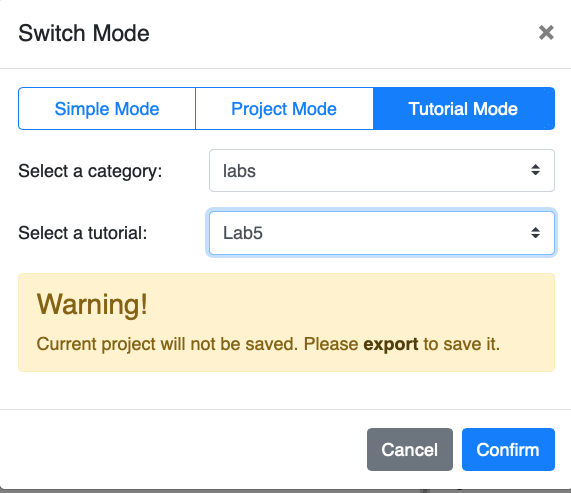Image resolution: width=571 pixels, height=493 pixels.
Task: Select the Project Mode tab
Action: 284,109
